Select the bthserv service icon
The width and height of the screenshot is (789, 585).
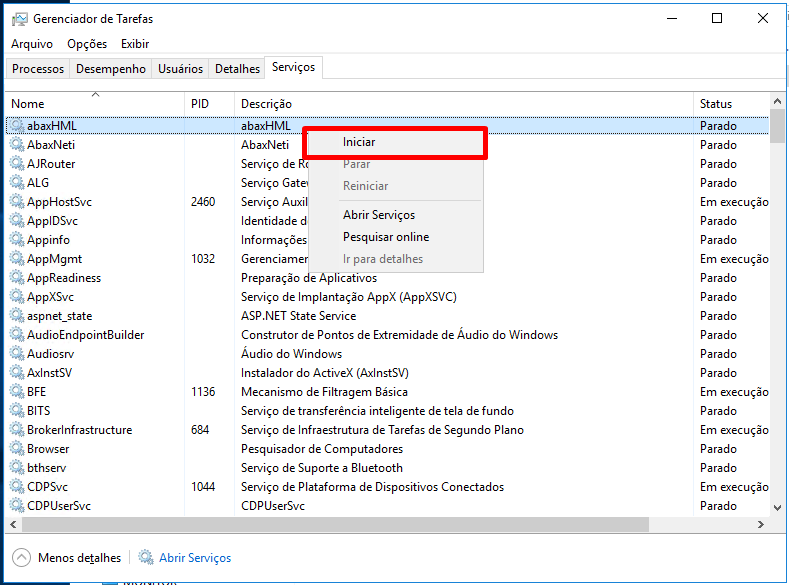point(17,468)
